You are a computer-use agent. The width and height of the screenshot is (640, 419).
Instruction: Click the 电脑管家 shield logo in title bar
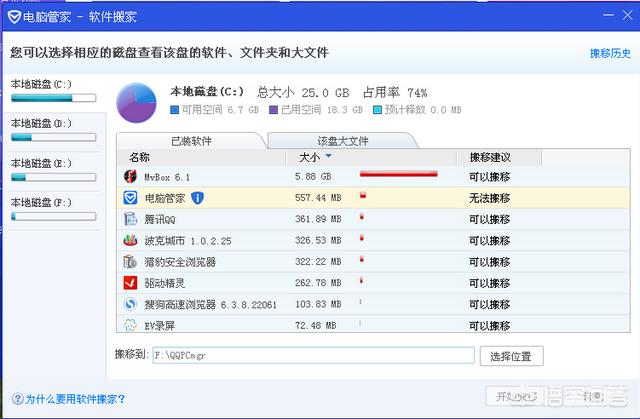coord(14,17)
